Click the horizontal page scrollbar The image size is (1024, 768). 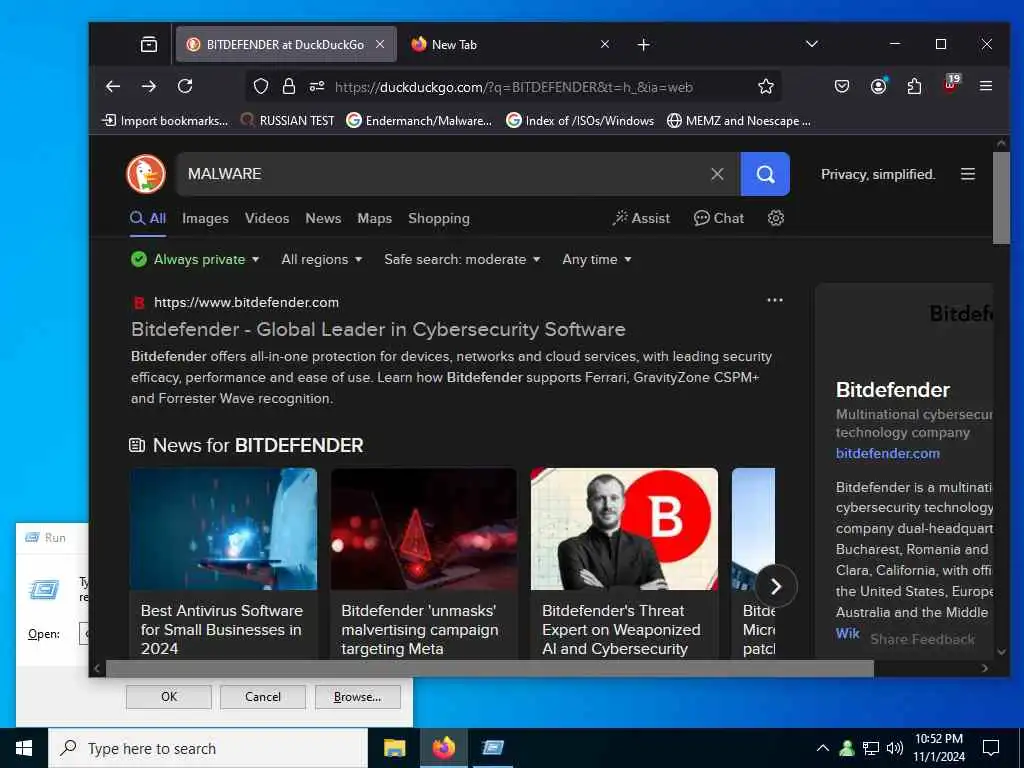point(490,668)
